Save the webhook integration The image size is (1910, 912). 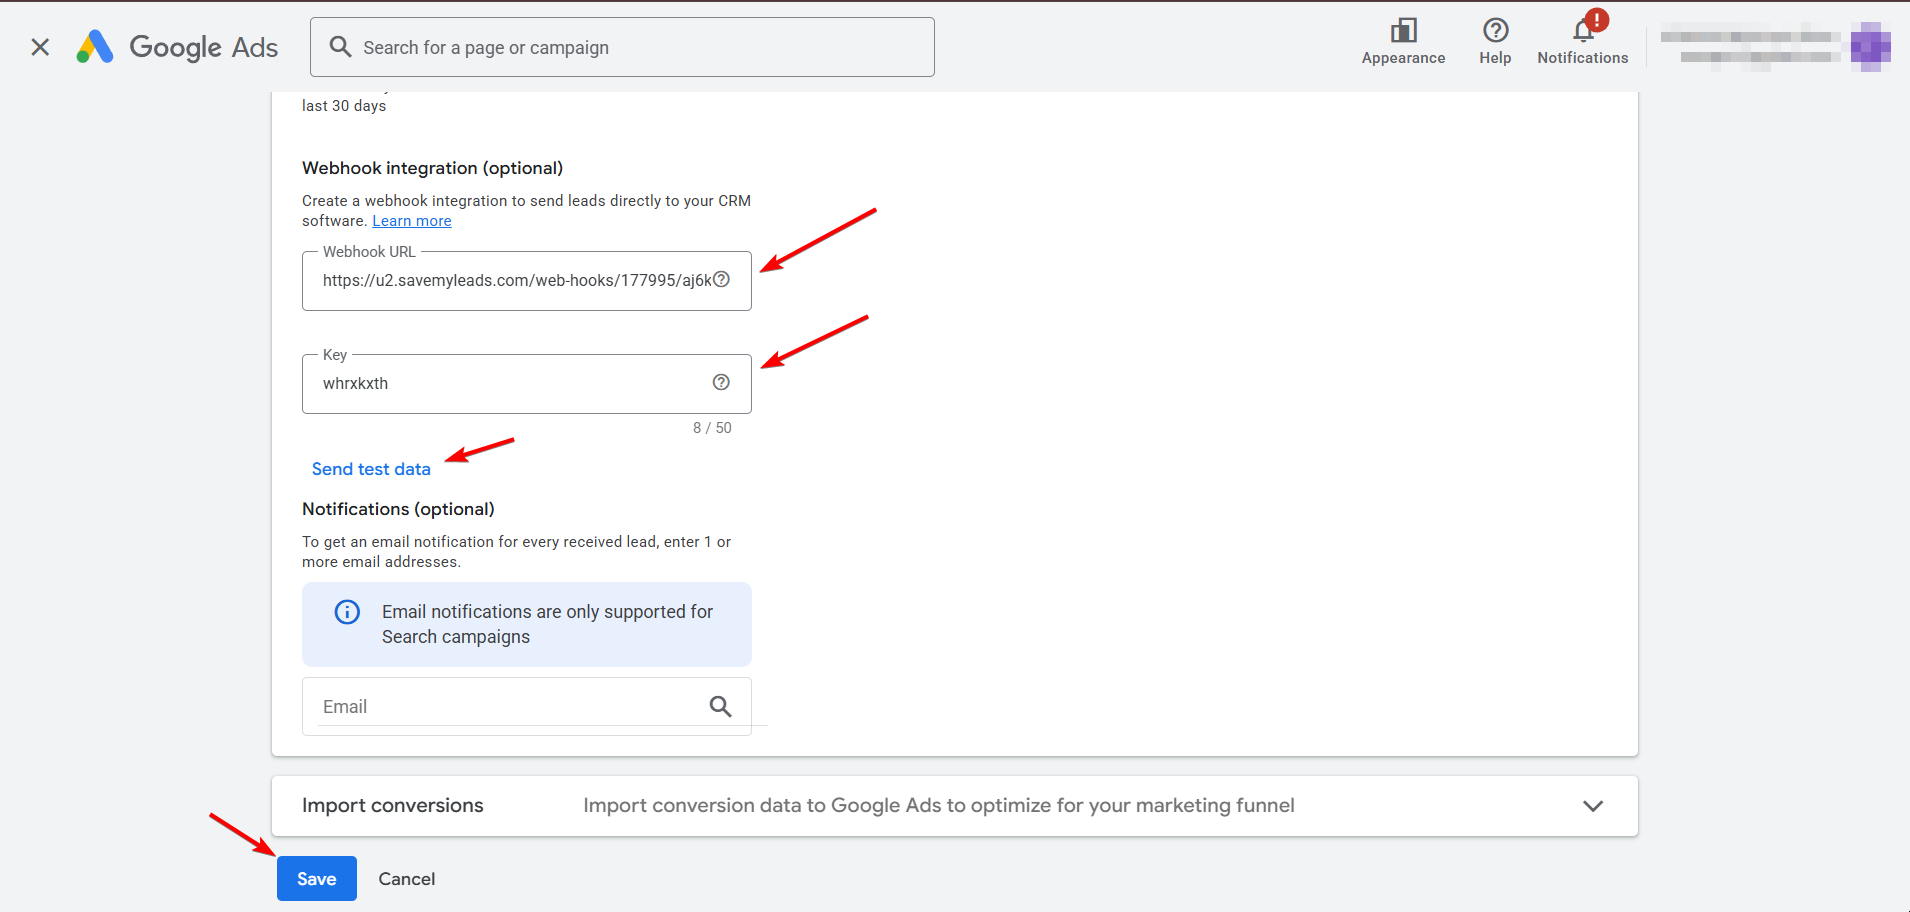316,878
